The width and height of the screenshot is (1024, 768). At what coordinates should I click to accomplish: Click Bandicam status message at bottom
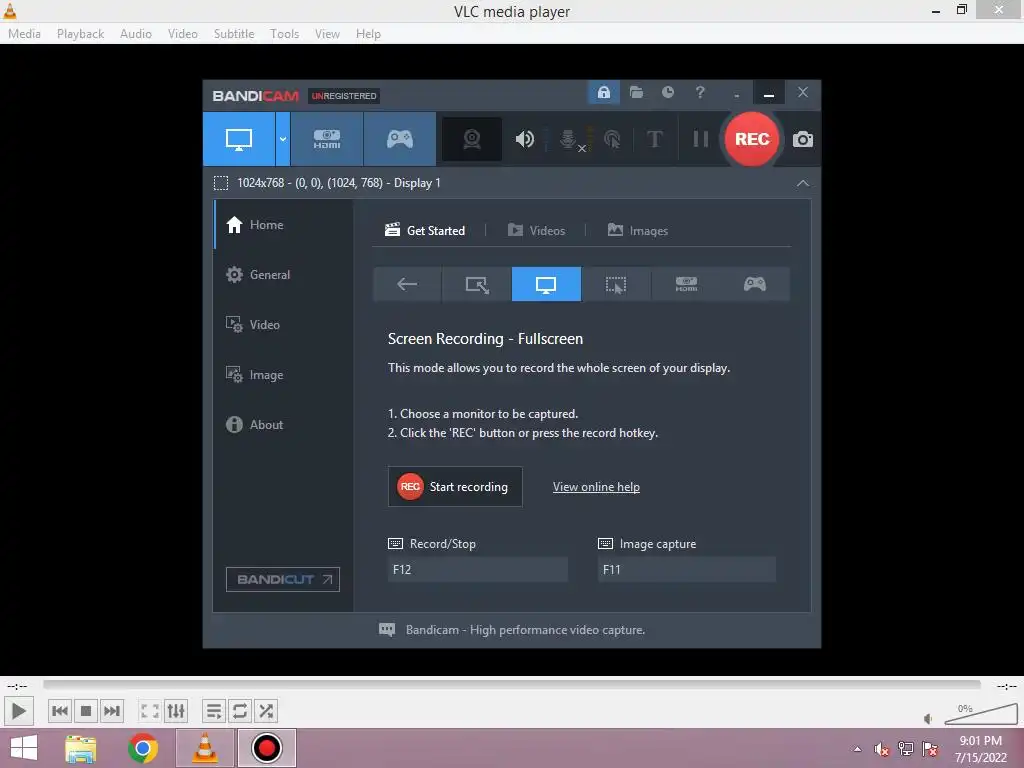pos(525,630)
